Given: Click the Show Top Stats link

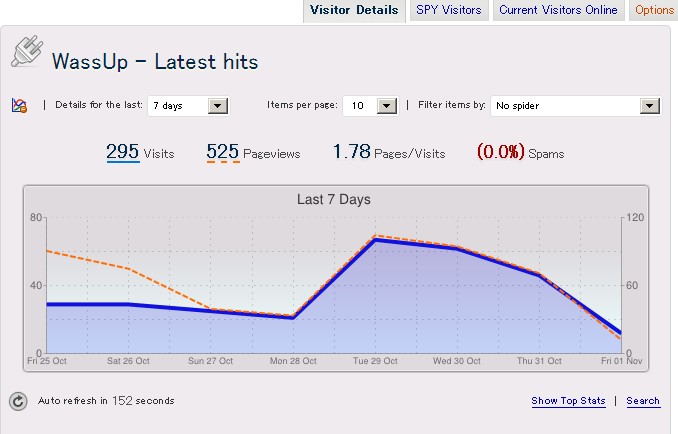Looking at the screenshot, I should (568, 401).
